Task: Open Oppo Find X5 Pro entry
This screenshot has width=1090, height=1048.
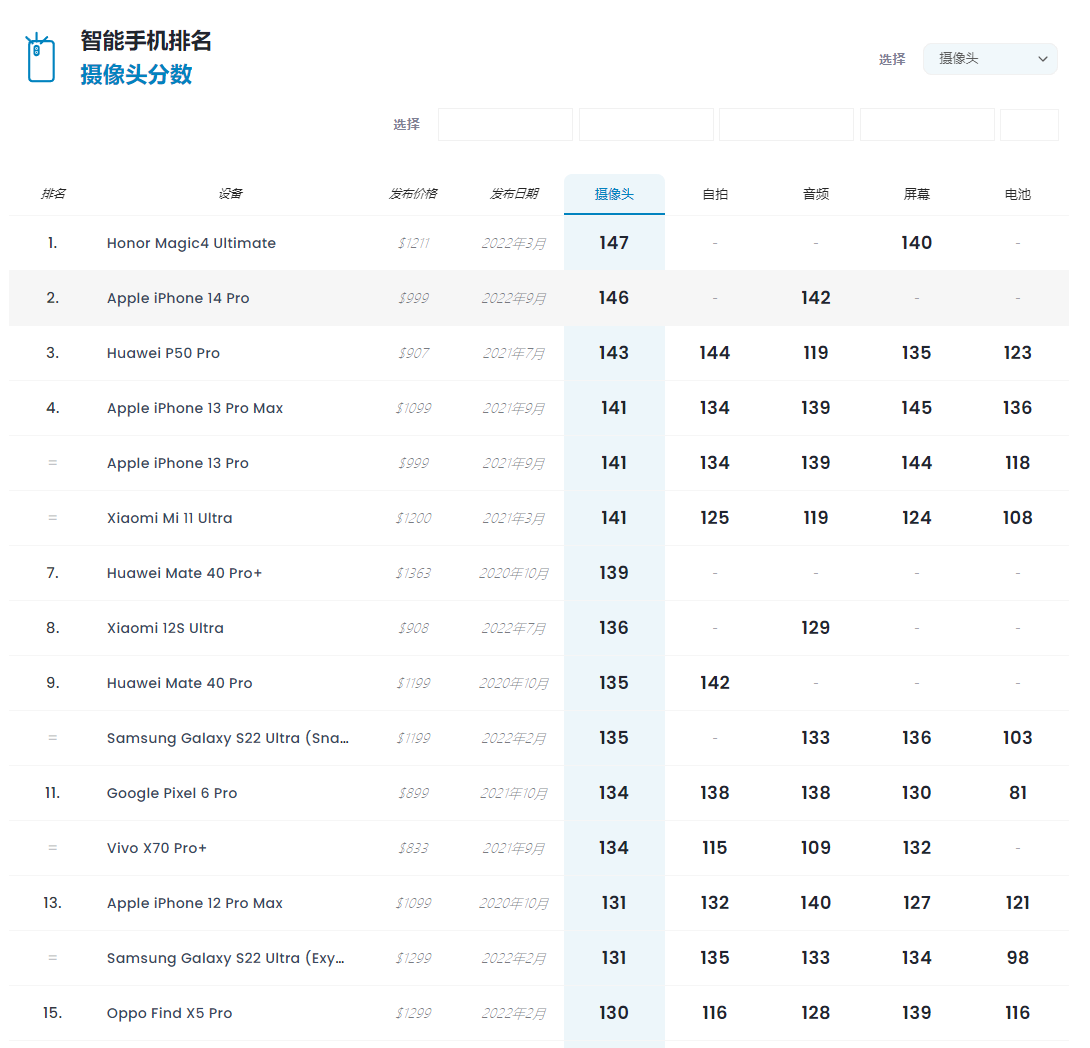Action: tap(170, 1013)
